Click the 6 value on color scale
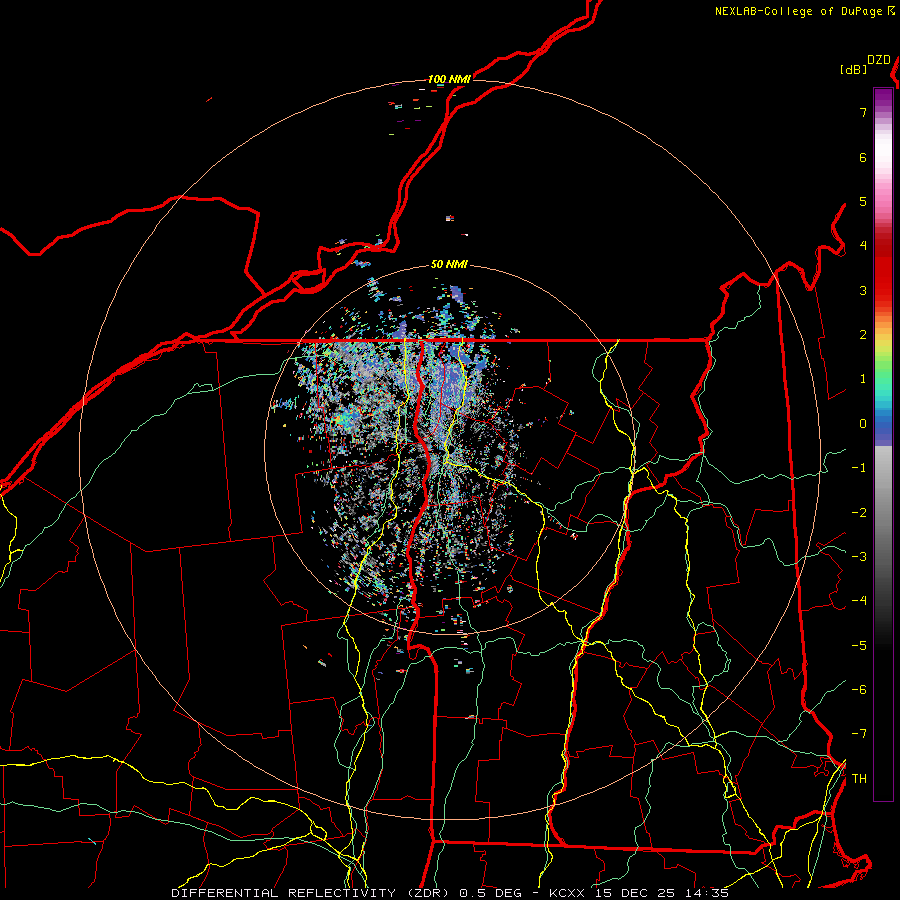This screenshot has width=900, height=900. tap(863, 157)
